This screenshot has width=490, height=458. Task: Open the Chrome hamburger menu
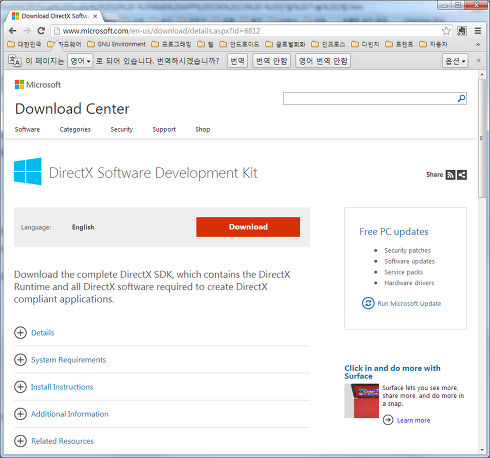pyautogui.click(x=478, y=31)
